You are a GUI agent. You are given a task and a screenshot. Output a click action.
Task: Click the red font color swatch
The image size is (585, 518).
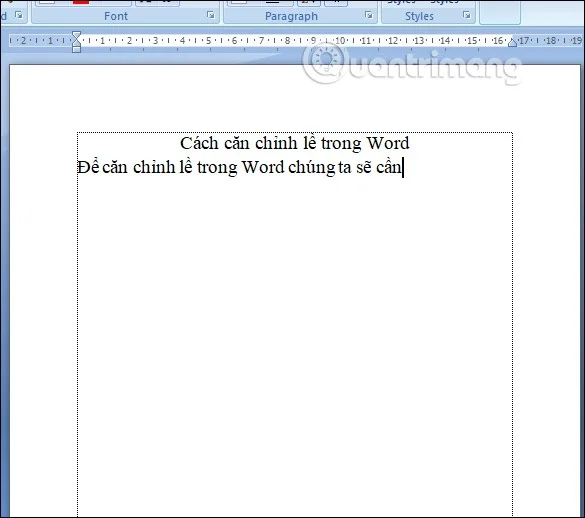coord(81,2)
